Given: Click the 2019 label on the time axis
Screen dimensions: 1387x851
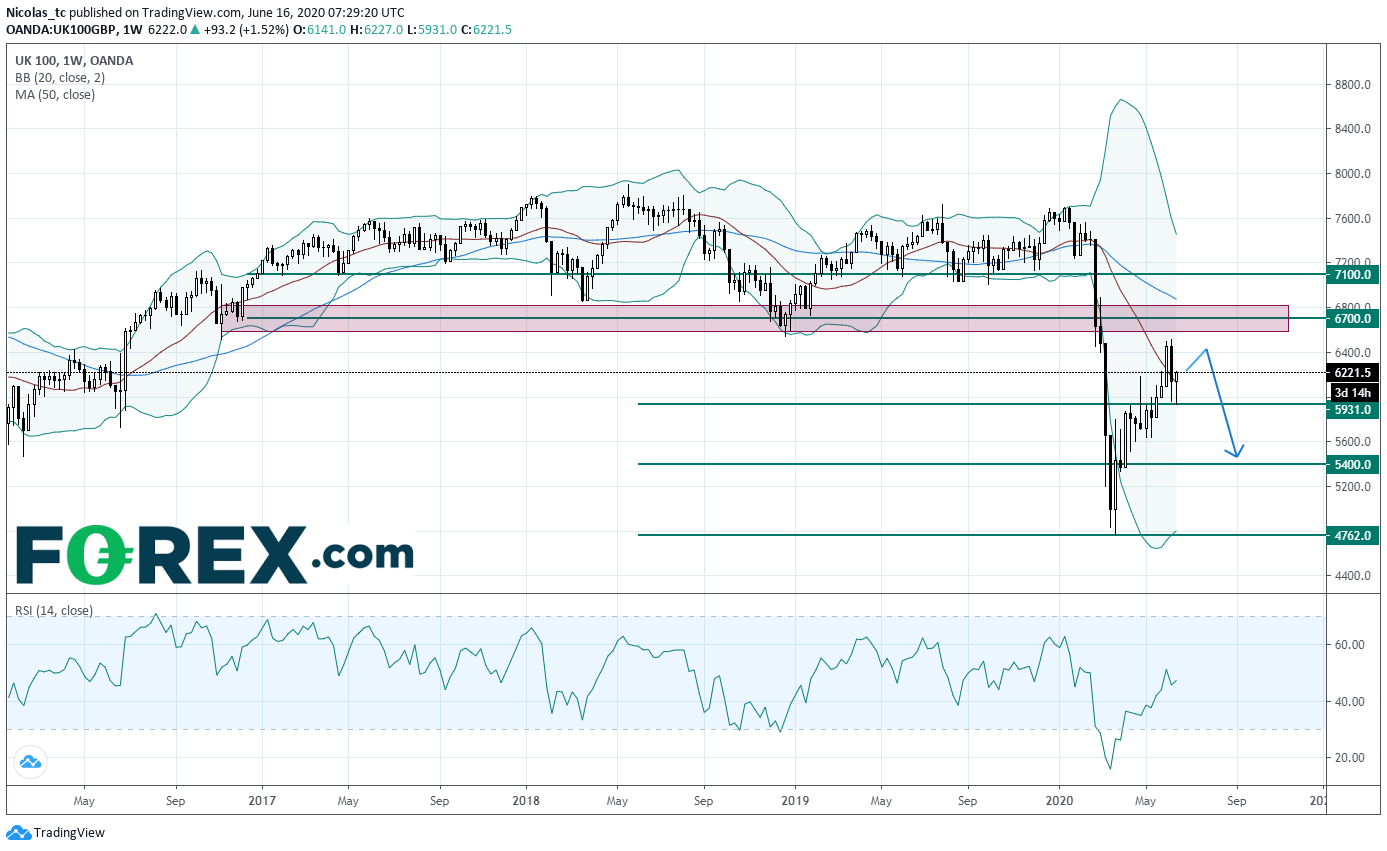Looking at the screenshot, I should coord(794,801).
